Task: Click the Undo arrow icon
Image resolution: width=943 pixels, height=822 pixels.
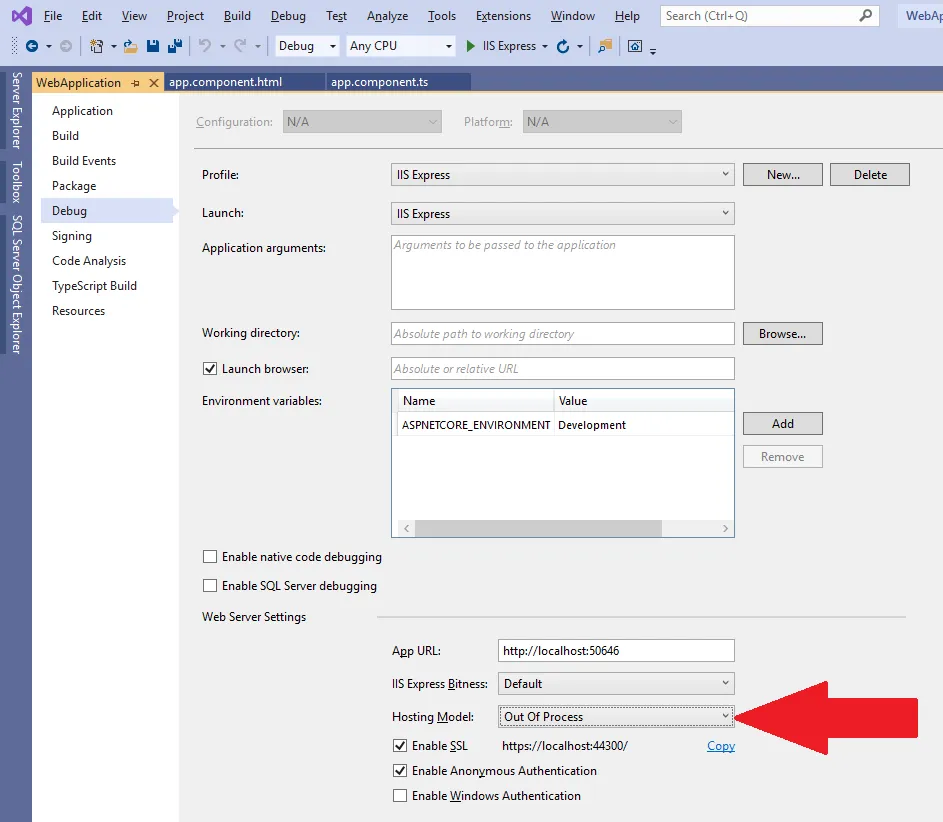Action: (205, 46)
